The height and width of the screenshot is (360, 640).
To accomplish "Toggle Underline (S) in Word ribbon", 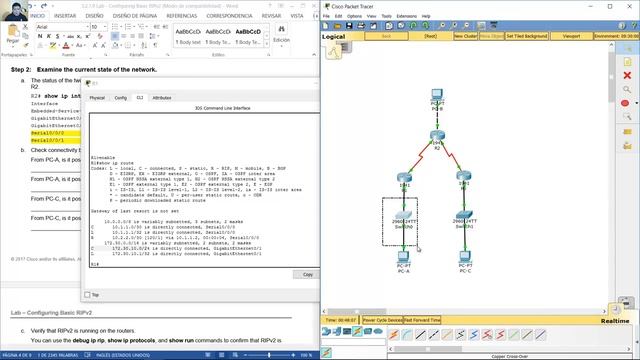I will pyautogui.click(x=57, y=36).
